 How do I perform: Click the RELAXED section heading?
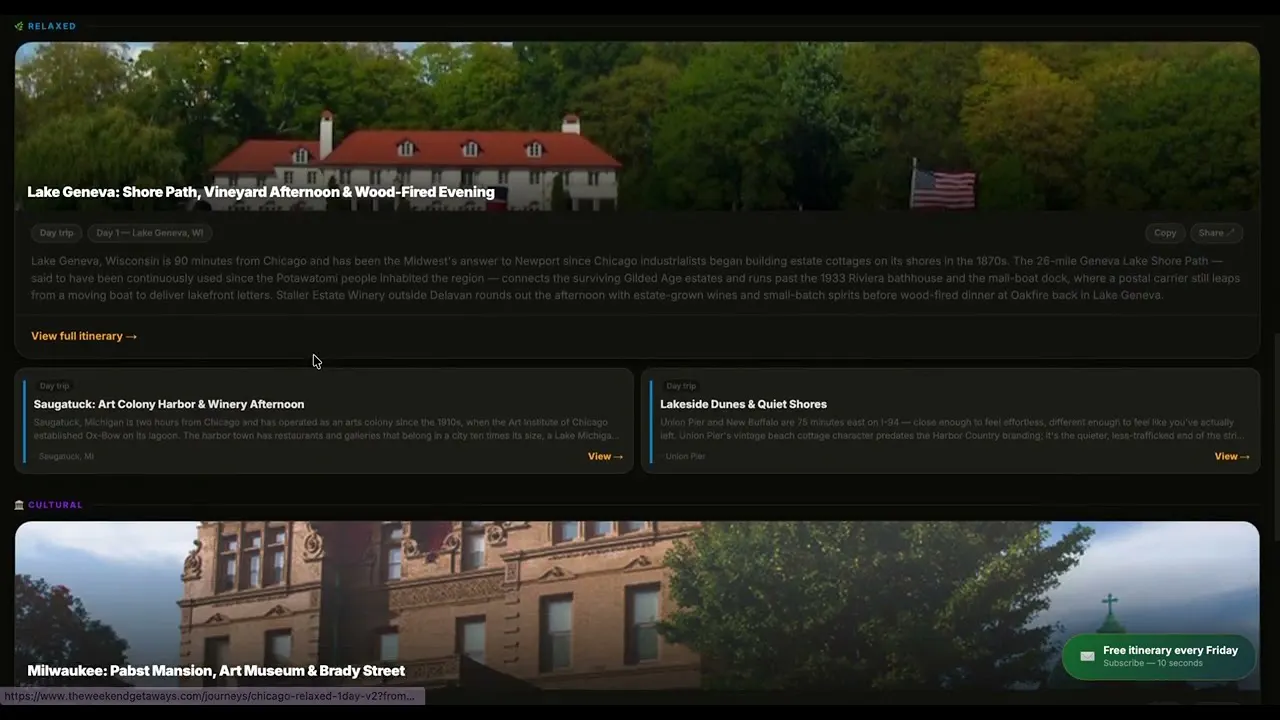(x=52, y=26)
